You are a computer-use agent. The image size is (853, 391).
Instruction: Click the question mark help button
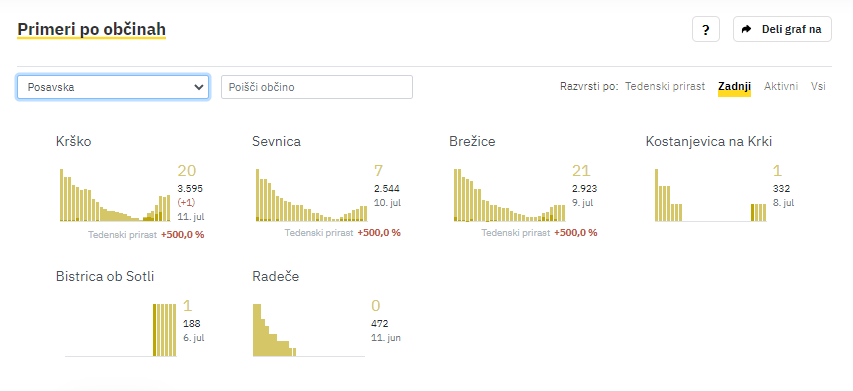coord(706,29)
